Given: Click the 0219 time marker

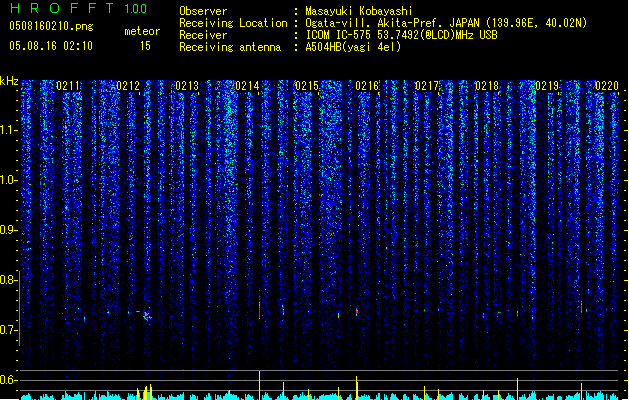Looking at the screenshot, I should tap(547, 86).
